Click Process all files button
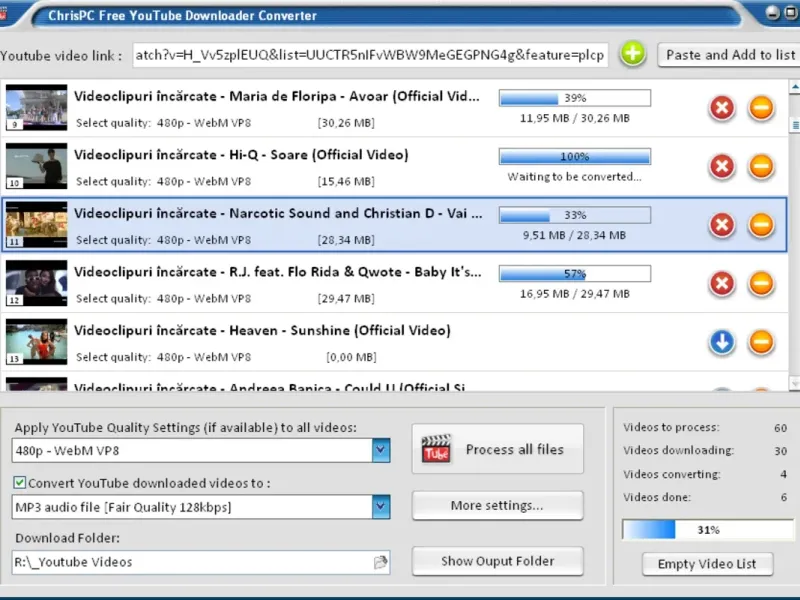Screen dimensions: 800x600 497,449
